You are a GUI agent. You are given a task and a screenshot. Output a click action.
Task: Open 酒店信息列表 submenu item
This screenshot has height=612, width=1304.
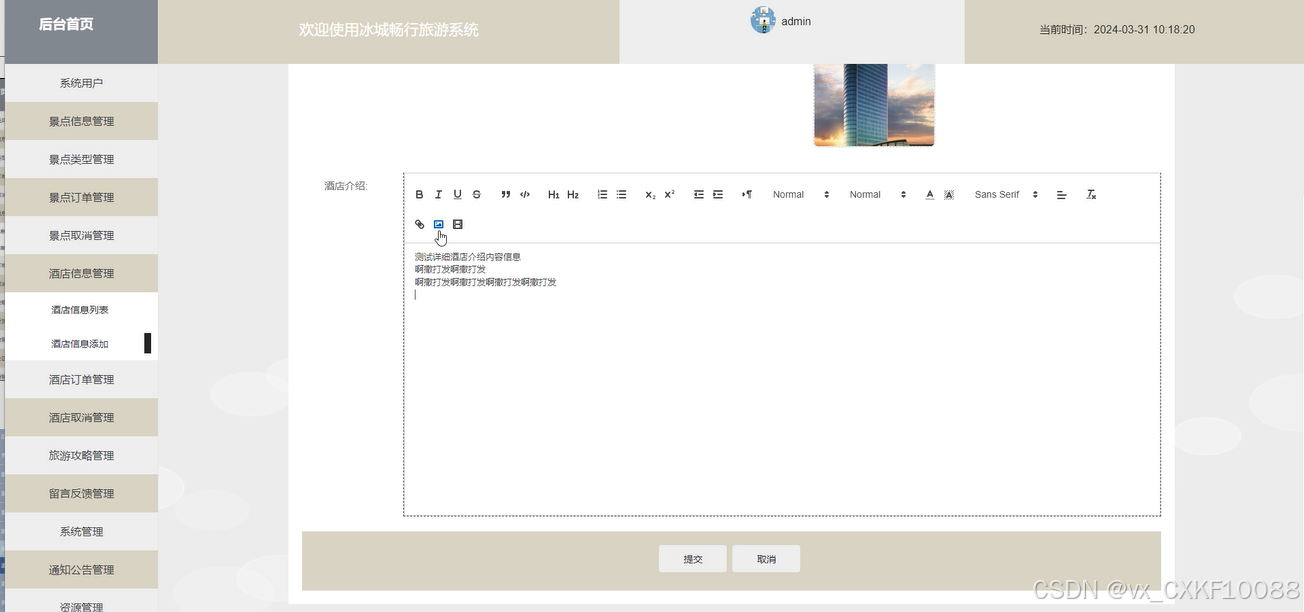coord(81,310)
